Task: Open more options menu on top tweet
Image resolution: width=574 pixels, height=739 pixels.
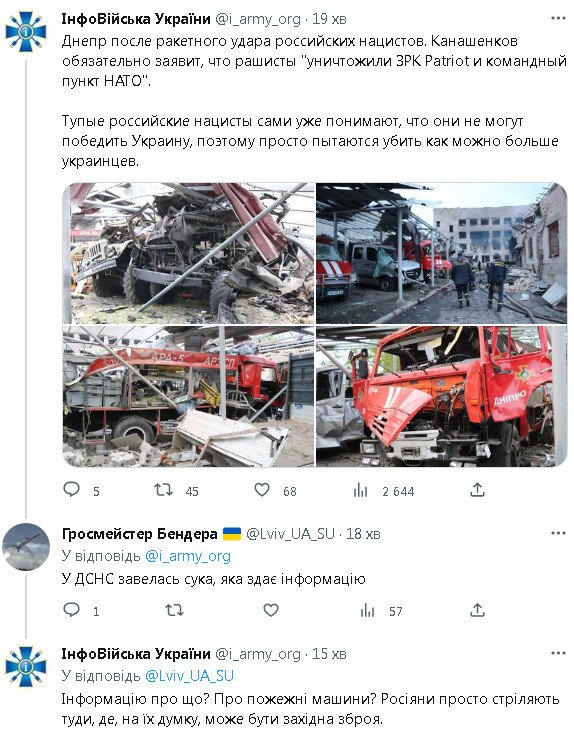Action: 558,18
